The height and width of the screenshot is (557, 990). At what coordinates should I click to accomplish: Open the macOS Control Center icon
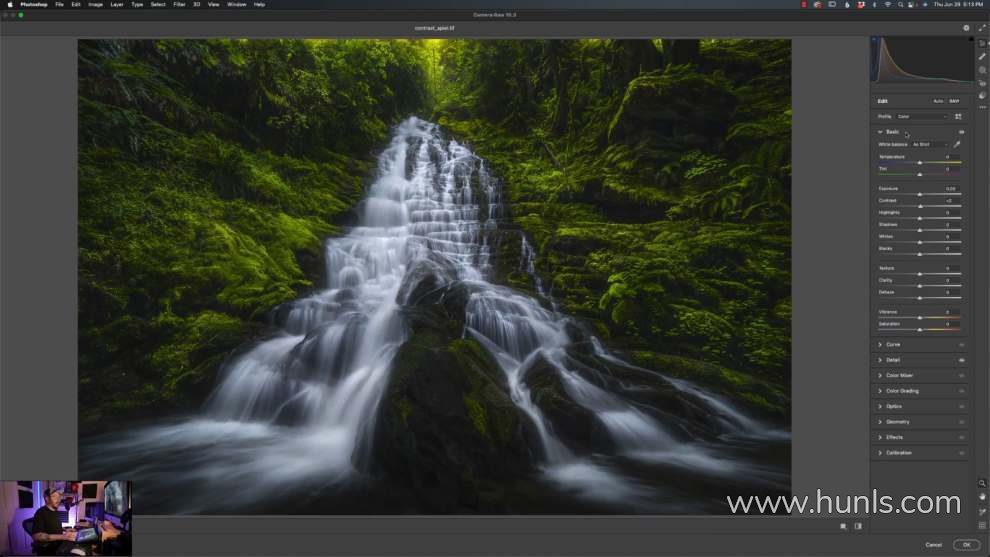coord(912,4)
